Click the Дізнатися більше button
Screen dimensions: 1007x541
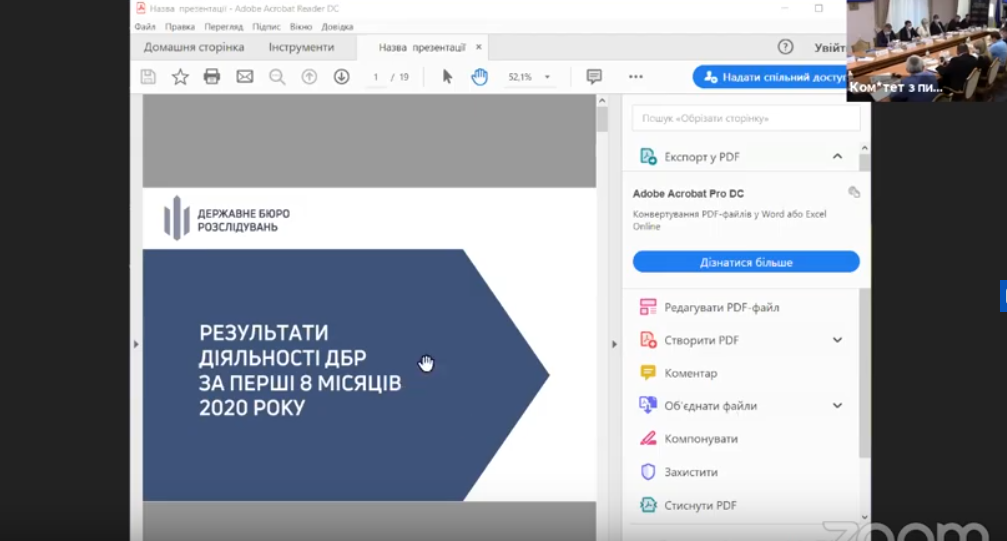746,262
